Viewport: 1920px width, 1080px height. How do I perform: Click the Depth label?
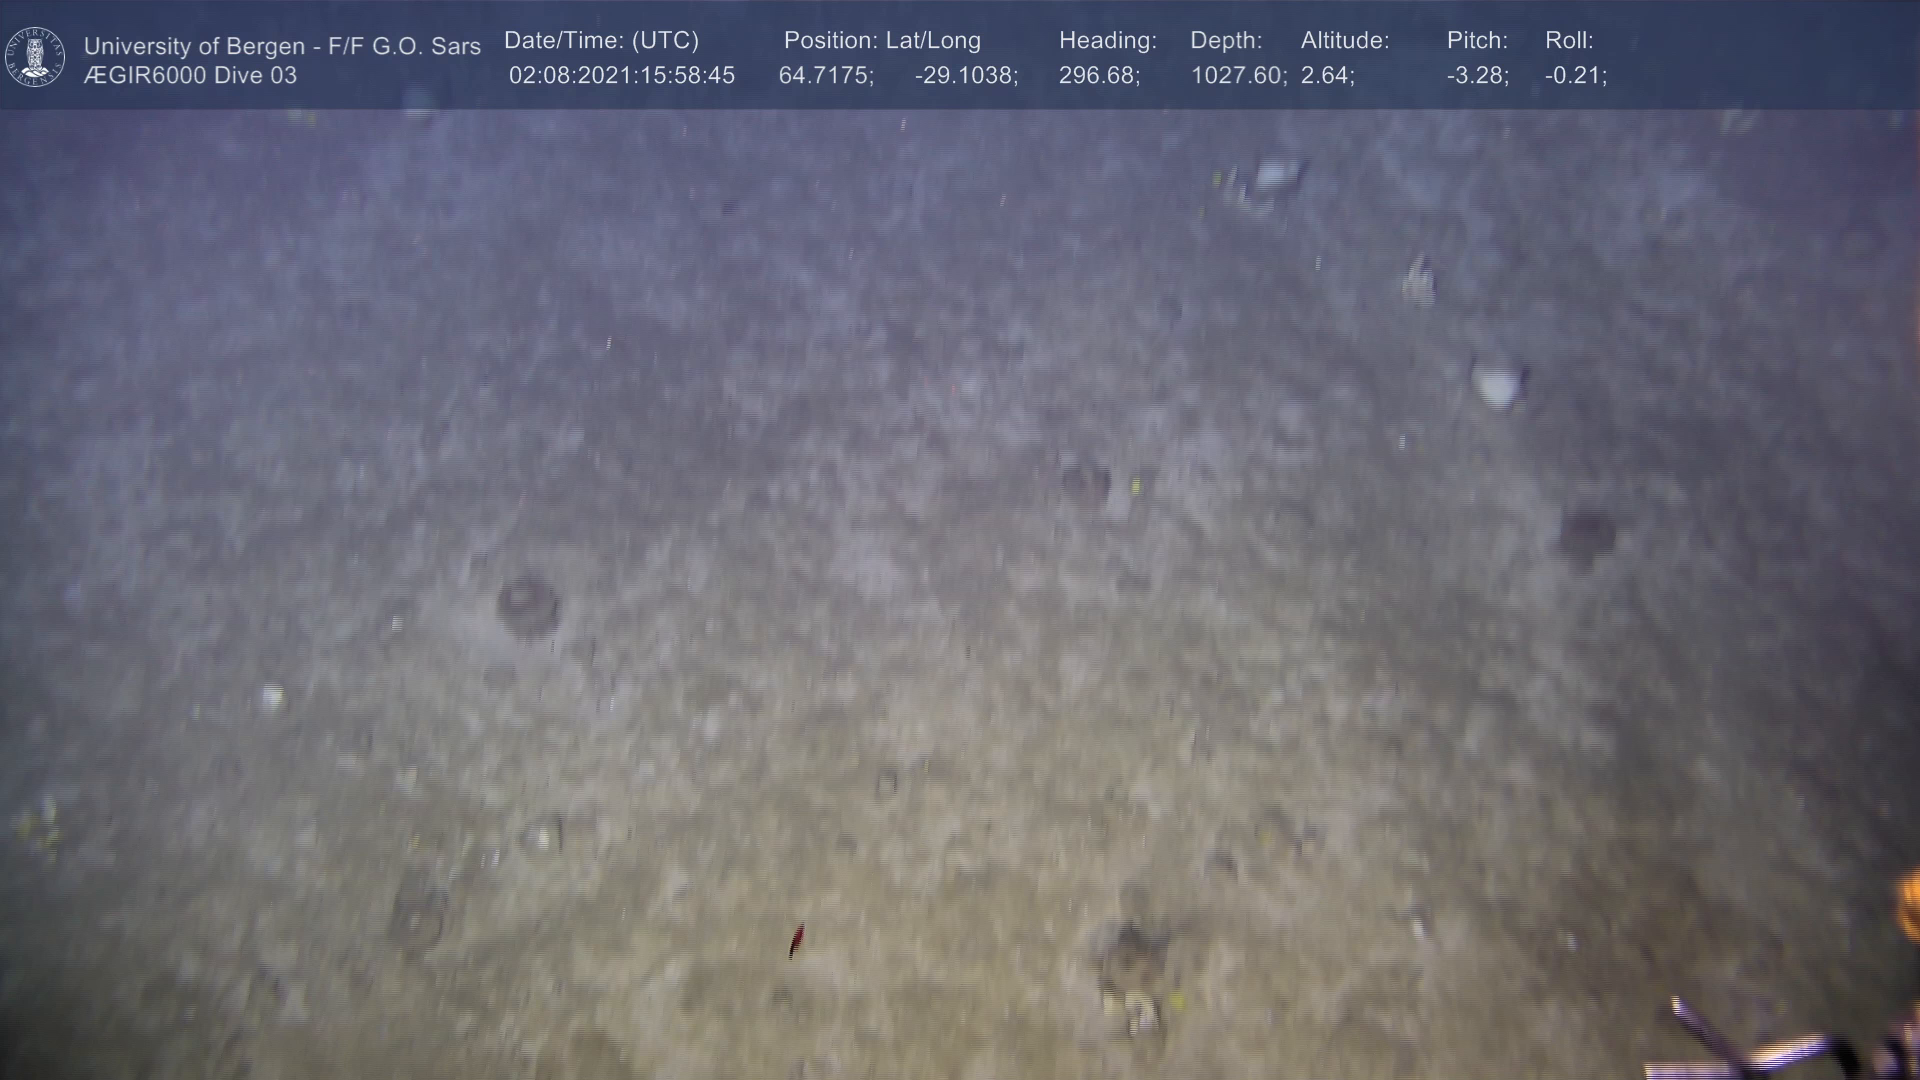tap(1225, 41)
